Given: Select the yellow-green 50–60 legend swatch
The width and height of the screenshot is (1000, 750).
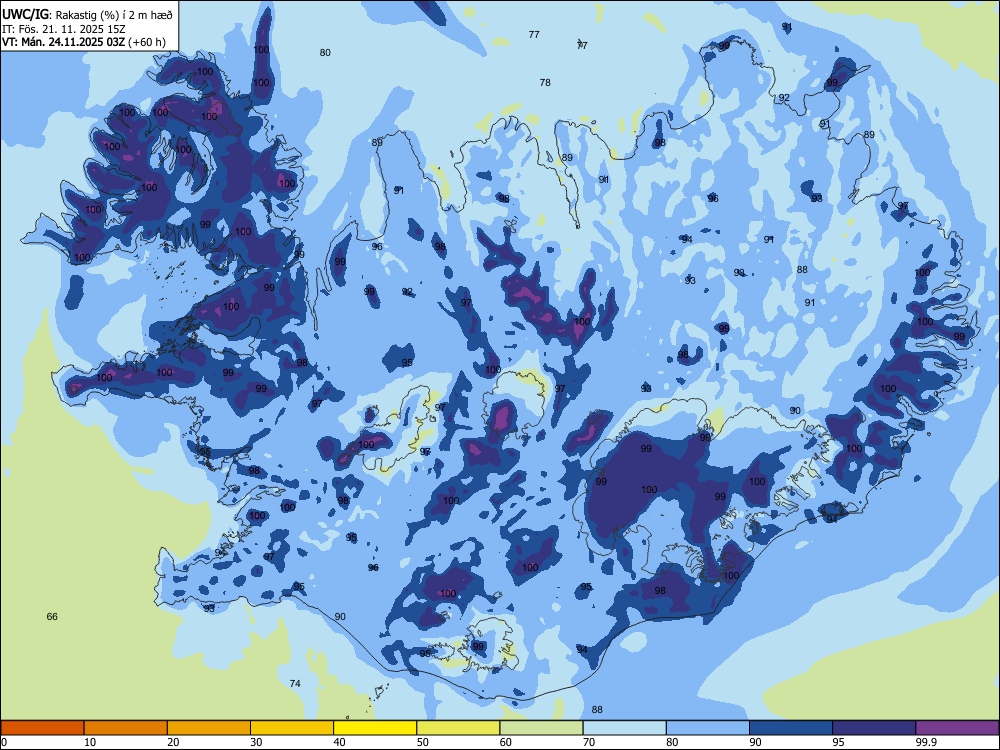Looking at the screenshot, I should [x=458, y=728].
